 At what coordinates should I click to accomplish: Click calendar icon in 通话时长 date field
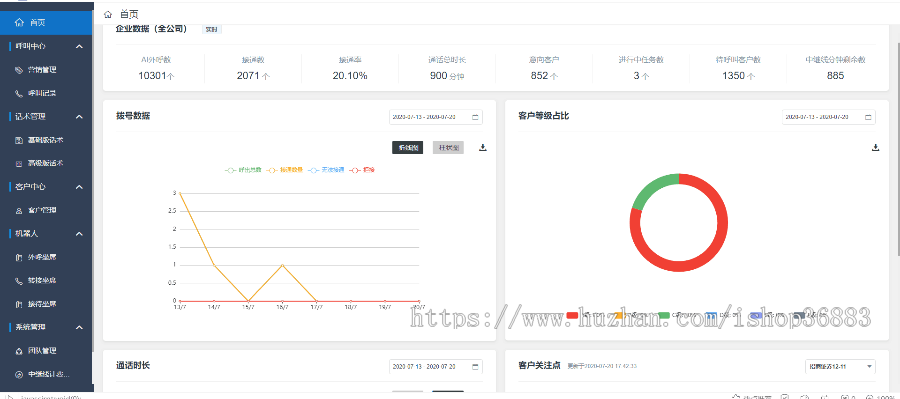click(475, 366)
